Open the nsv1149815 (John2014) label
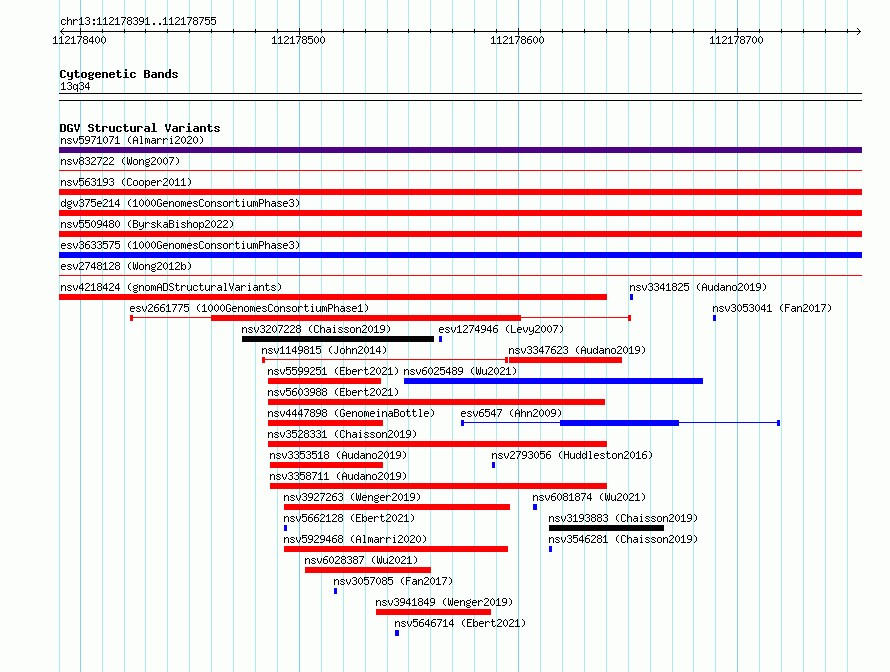This screenshot has height=672, width=890. pyautogui.click(x=324, y=350)
